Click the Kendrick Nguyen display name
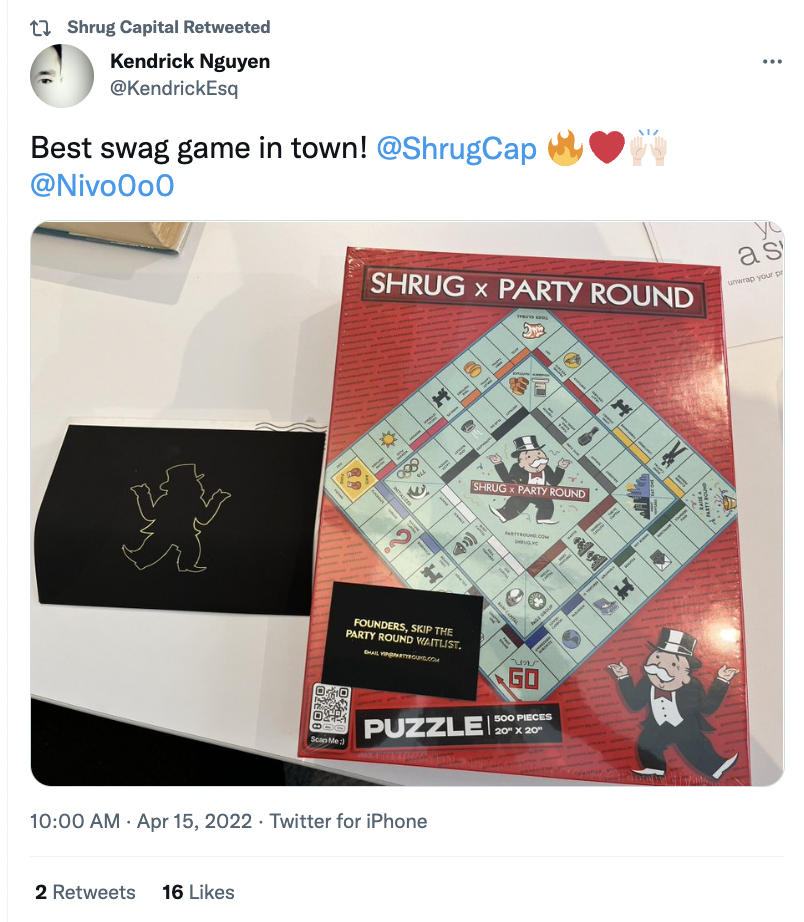 (190, 61)
